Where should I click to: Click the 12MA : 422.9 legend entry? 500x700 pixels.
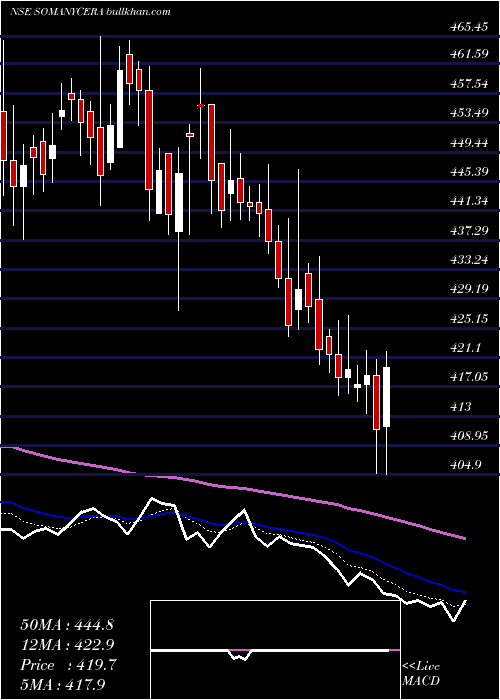click(67, 645)
